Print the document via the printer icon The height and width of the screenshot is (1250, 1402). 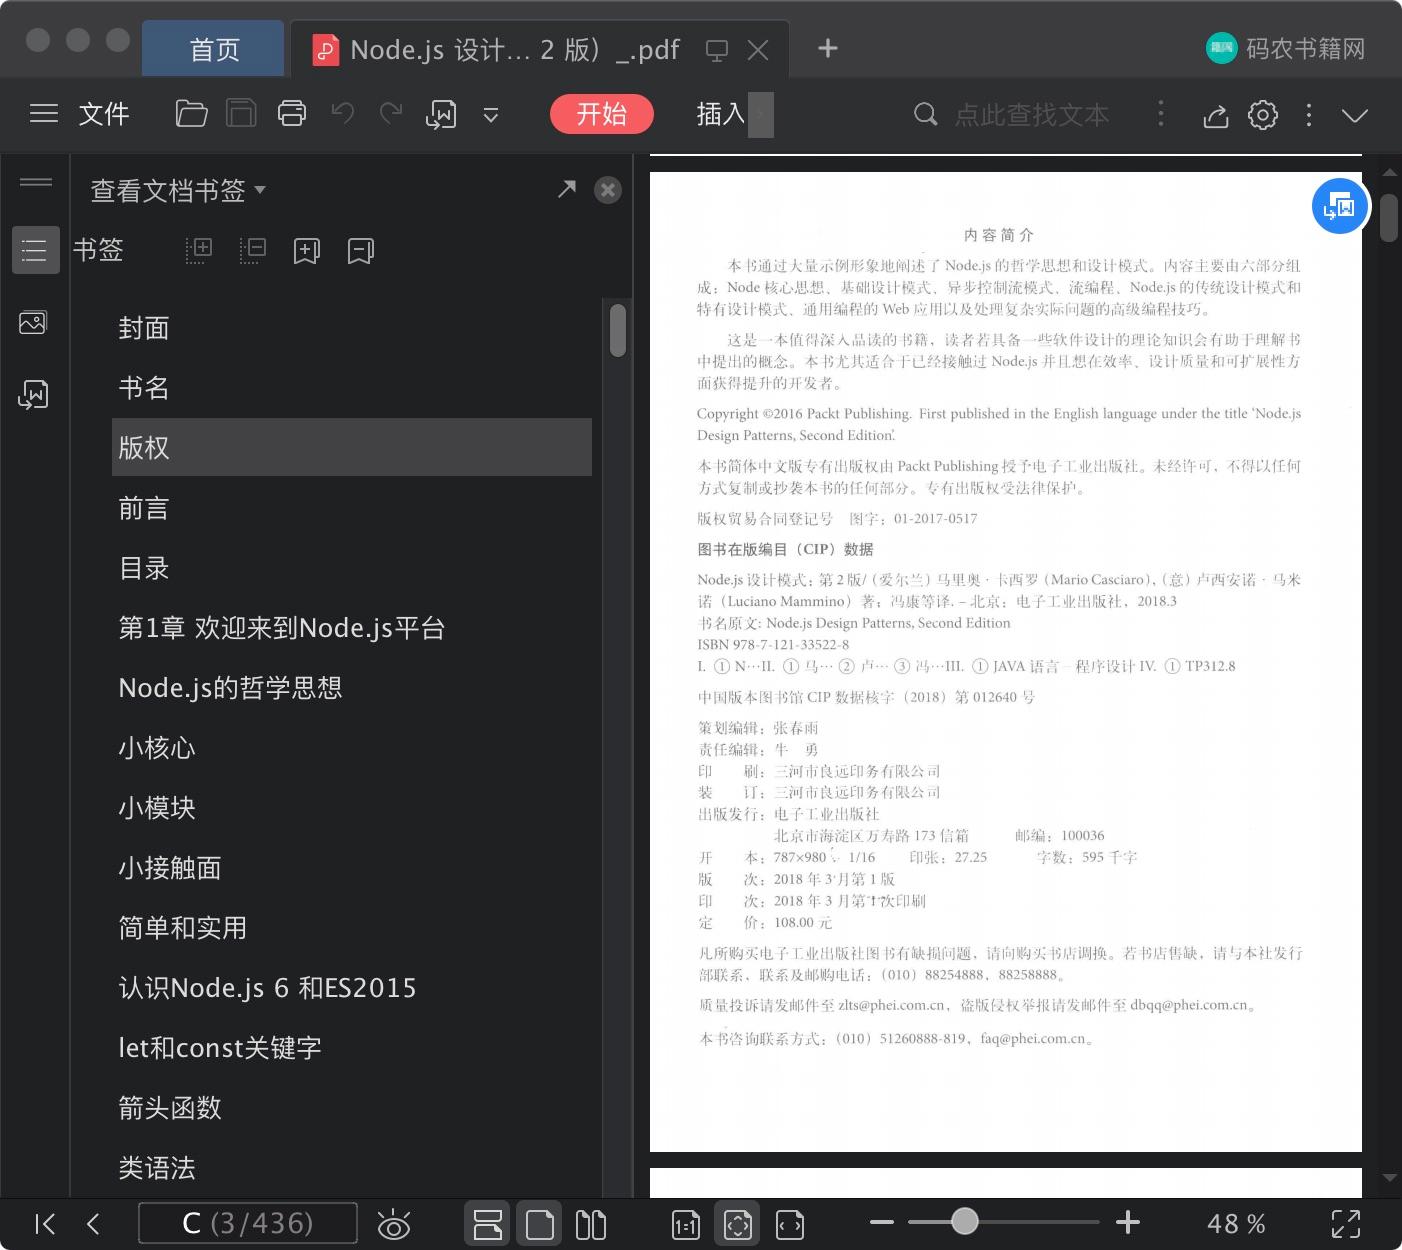[x=291, y=114]
